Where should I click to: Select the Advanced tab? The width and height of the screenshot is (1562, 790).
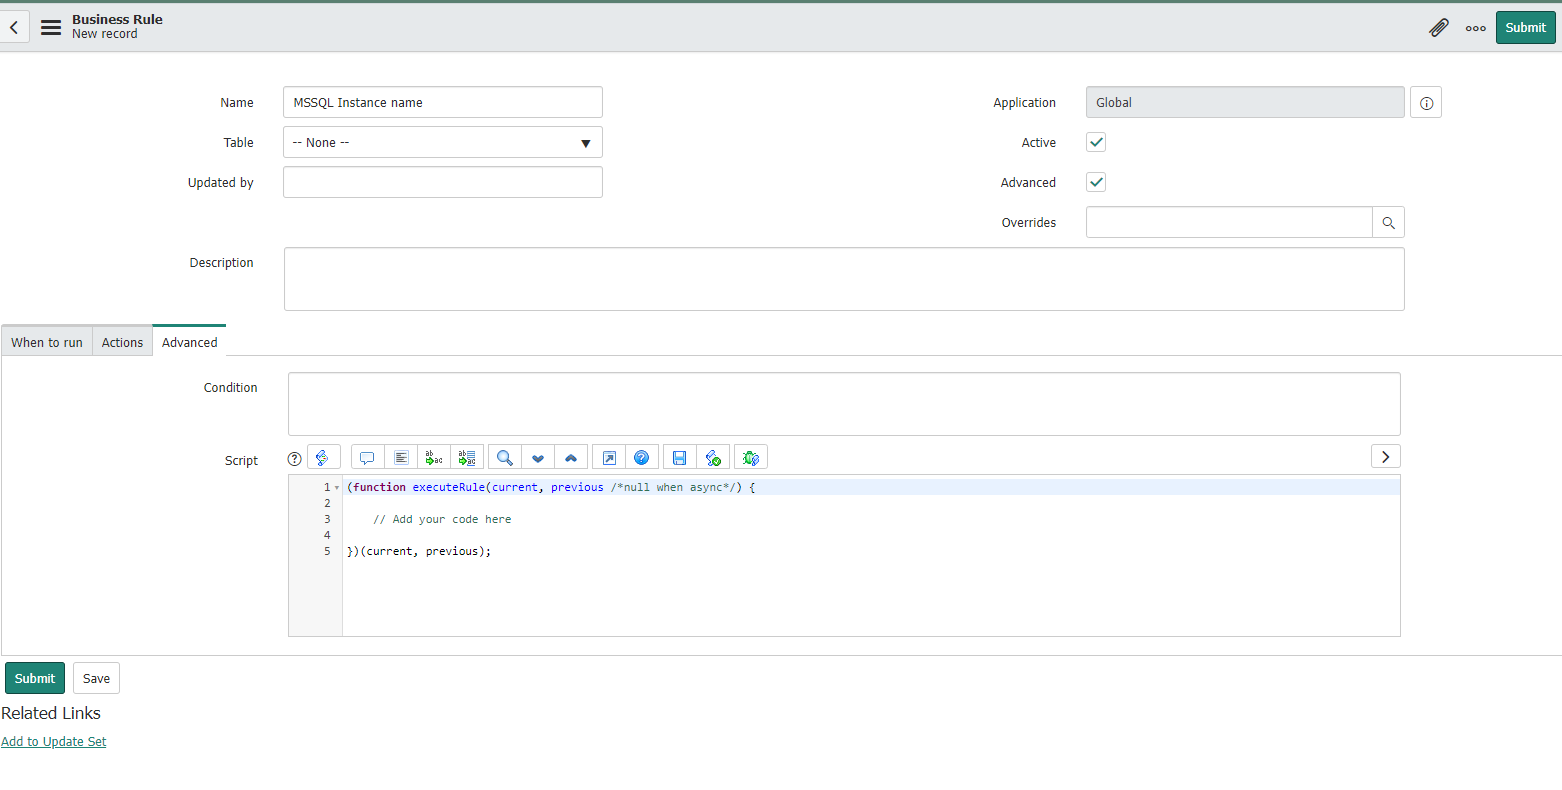click(x=190, y=342)
